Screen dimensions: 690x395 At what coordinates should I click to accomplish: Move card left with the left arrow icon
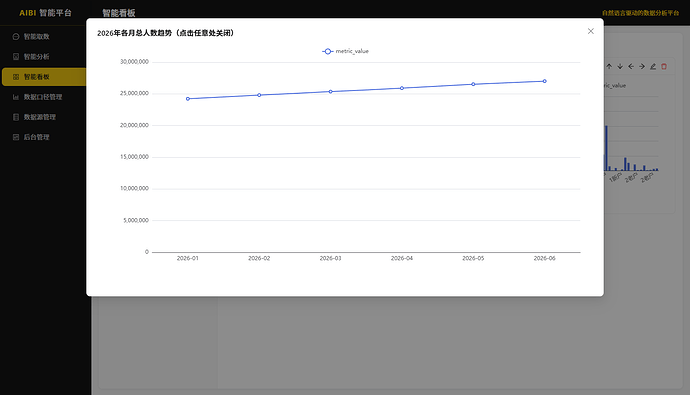(631, 66)
